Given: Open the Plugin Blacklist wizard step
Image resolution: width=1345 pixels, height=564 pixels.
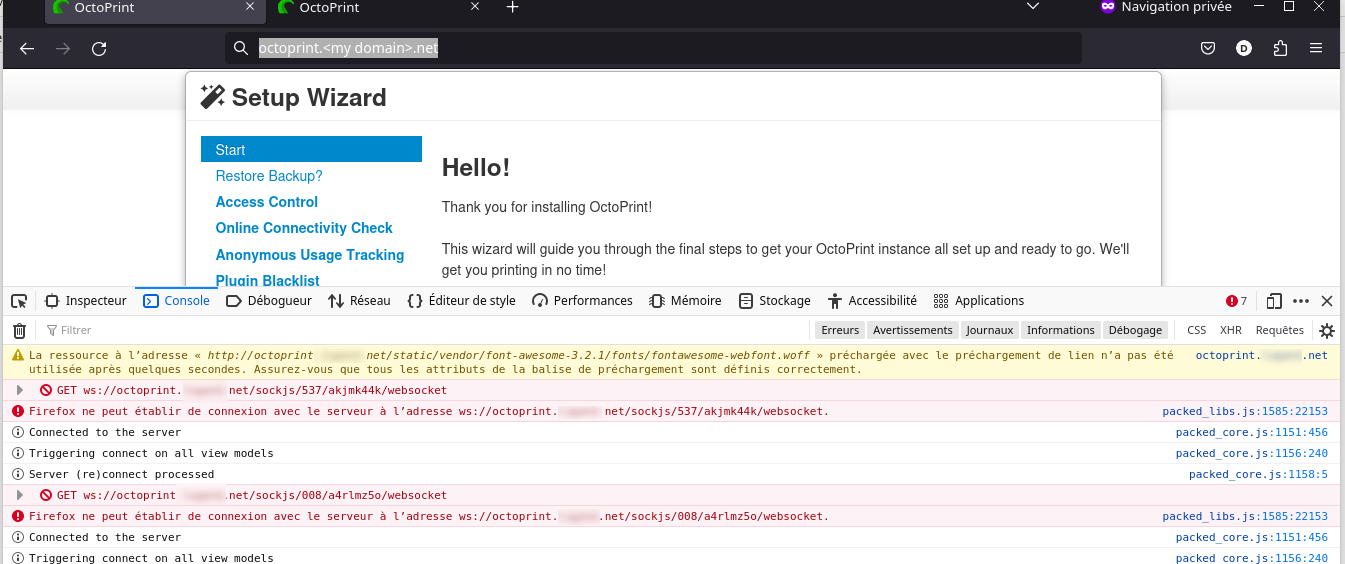Looking at the screenshot, I should coord(268,281).
